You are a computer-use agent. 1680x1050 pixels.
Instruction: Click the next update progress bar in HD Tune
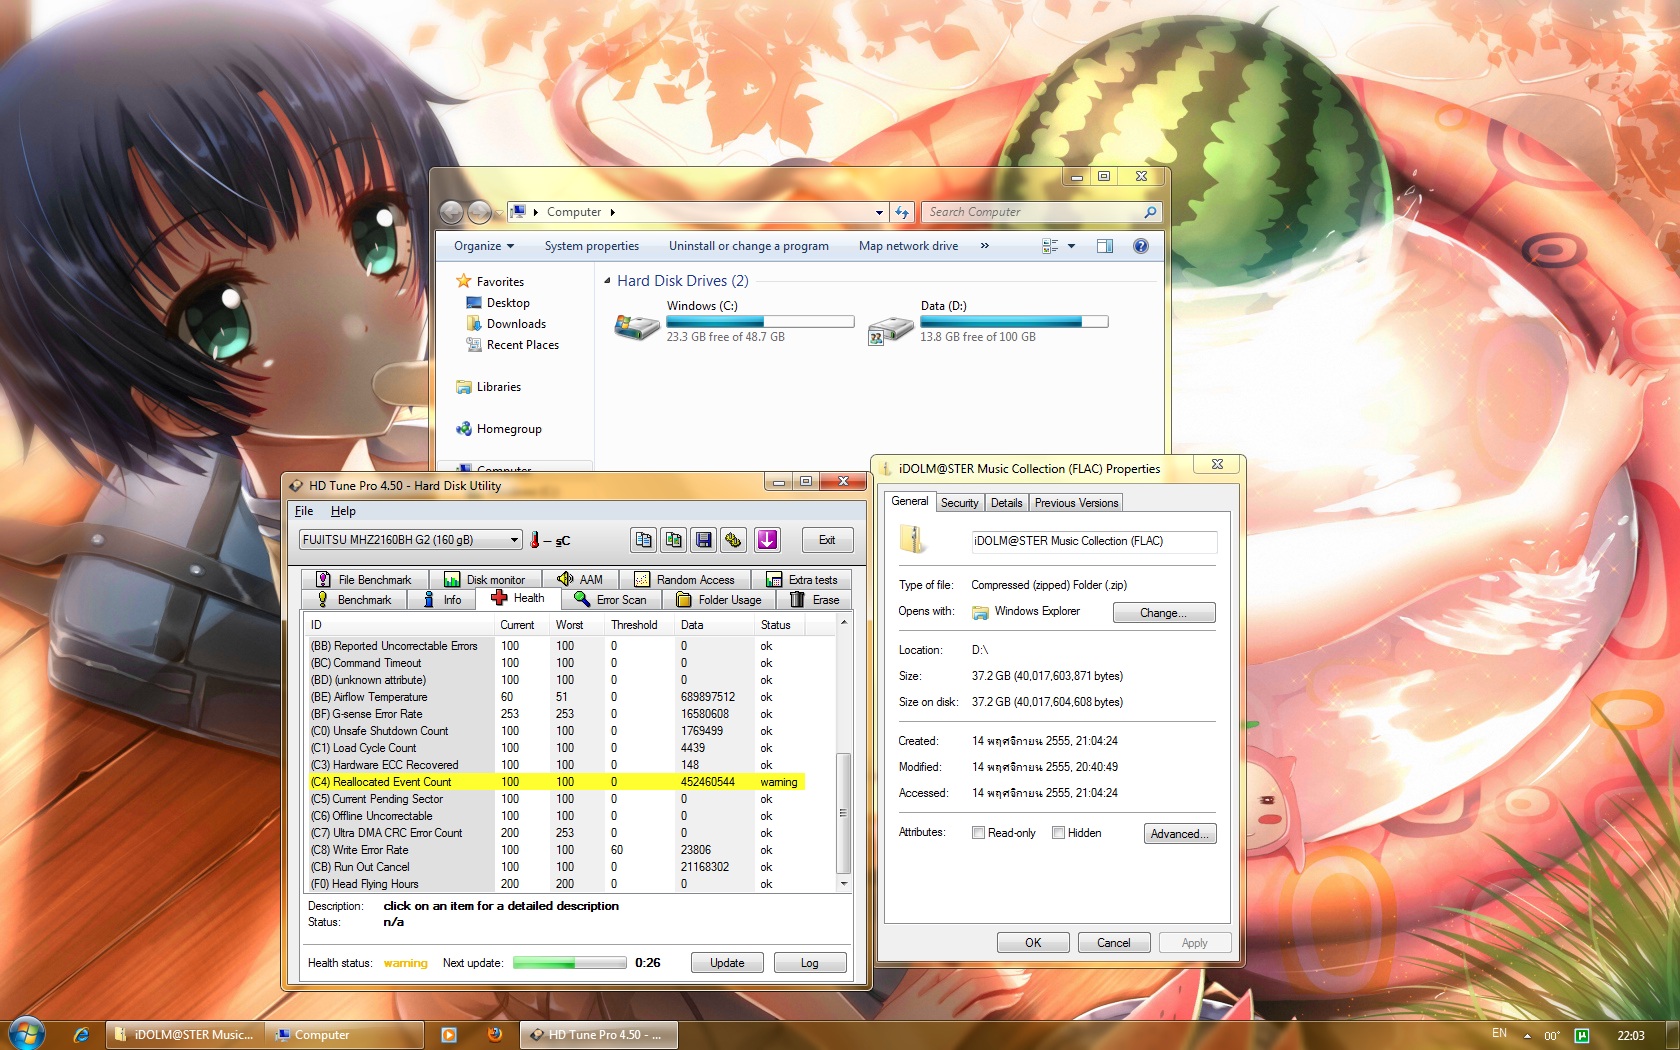[x=570, y=963]
